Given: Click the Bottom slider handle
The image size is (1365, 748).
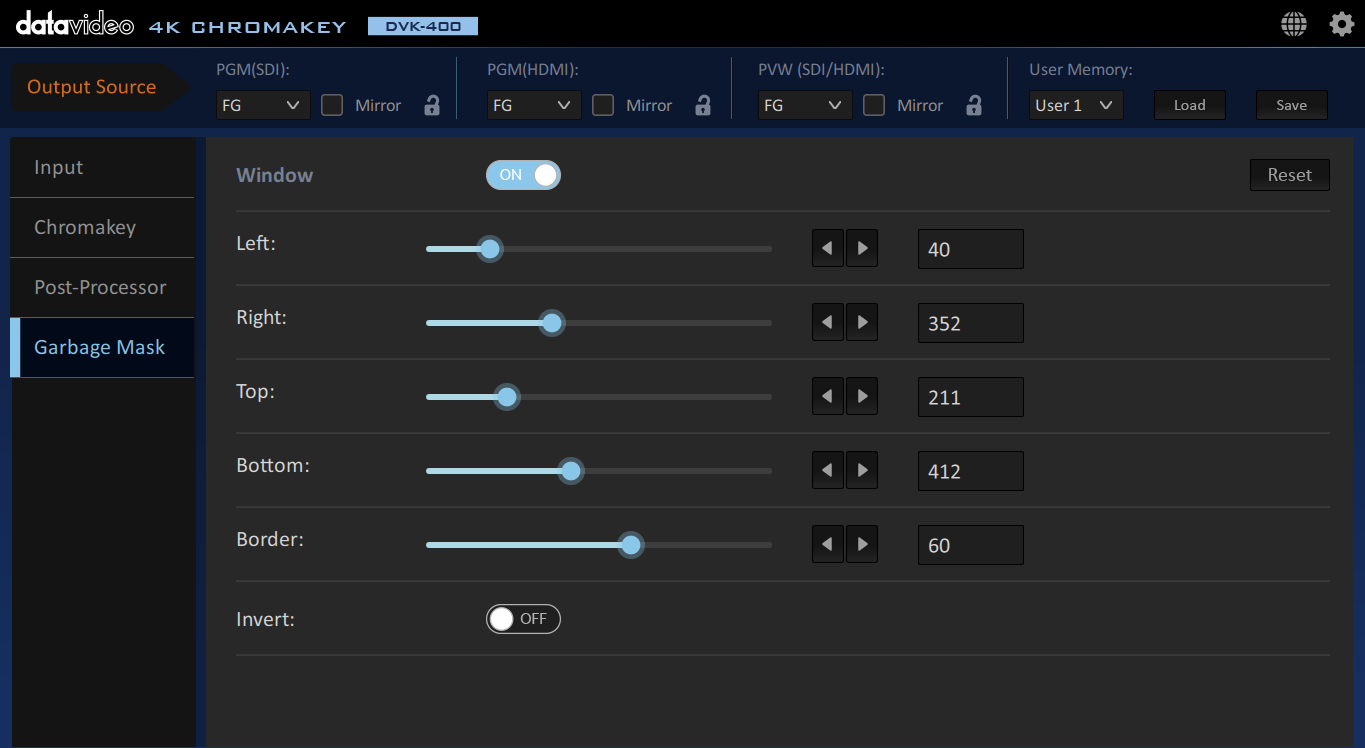Looking at the screenshot, I should point(570,471).
